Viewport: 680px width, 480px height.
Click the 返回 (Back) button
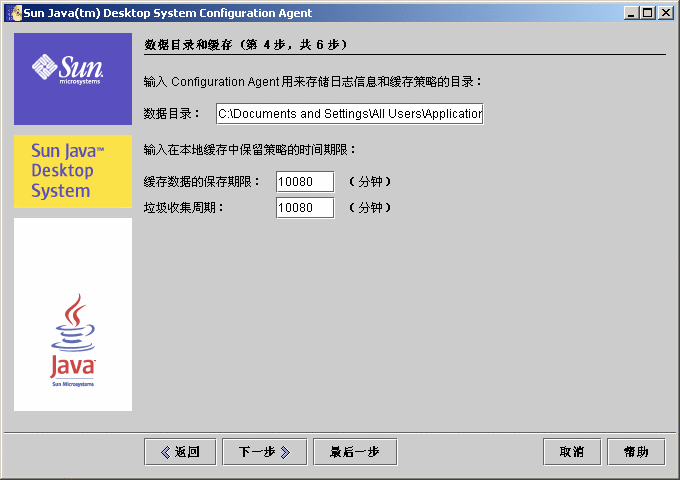pos(180,452)
